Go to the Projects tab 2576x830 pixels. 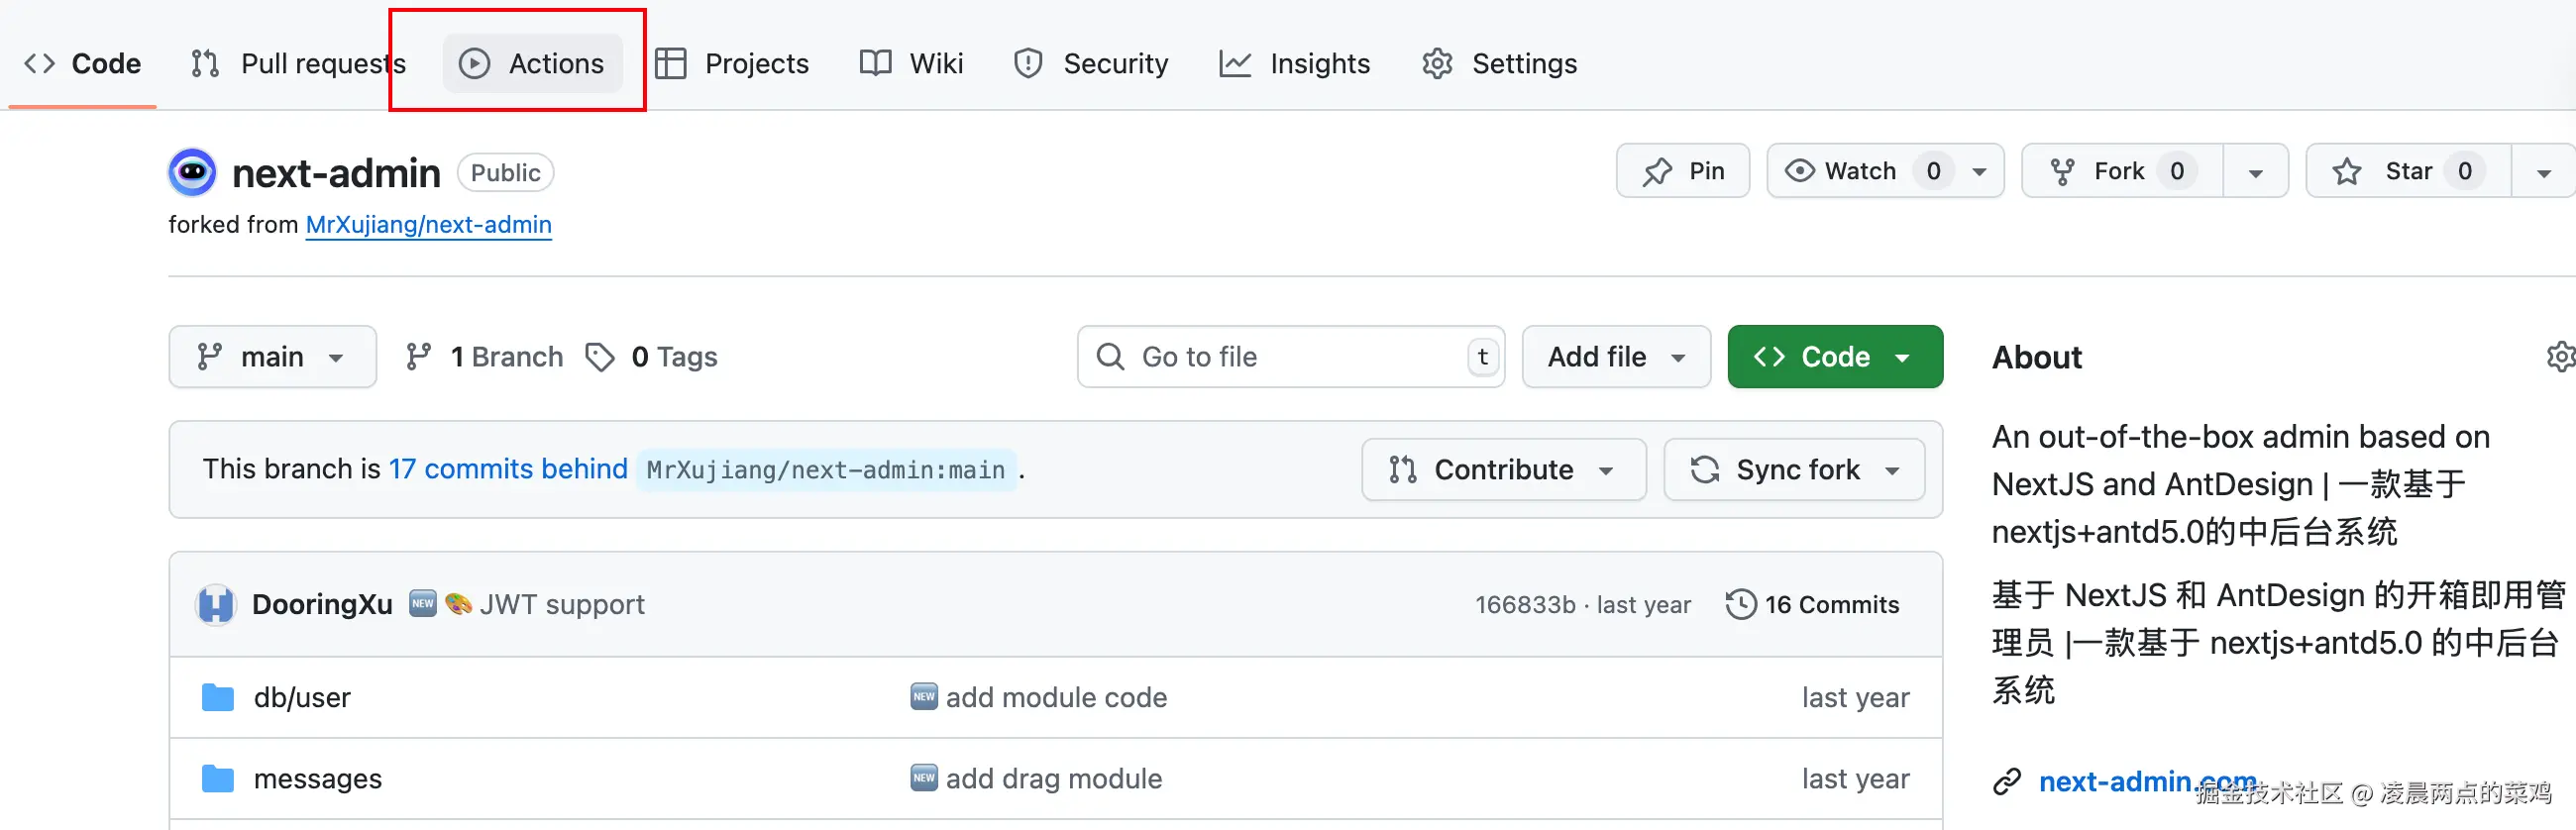coord(732,63)
